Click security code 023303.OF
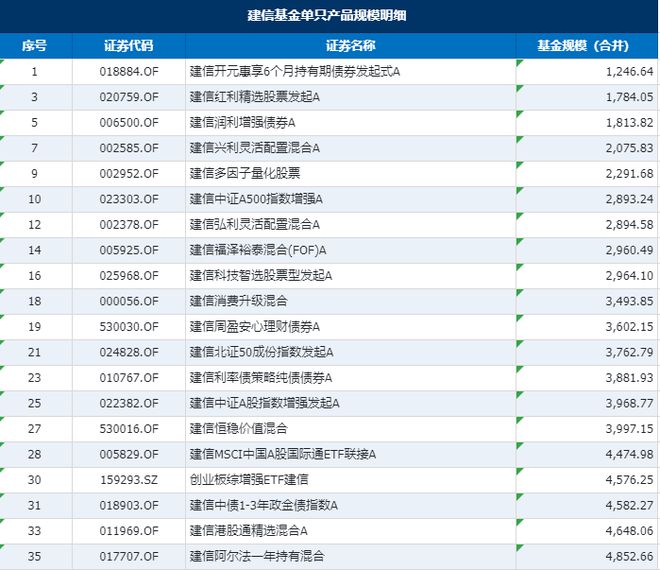 [x=129, y=199]
